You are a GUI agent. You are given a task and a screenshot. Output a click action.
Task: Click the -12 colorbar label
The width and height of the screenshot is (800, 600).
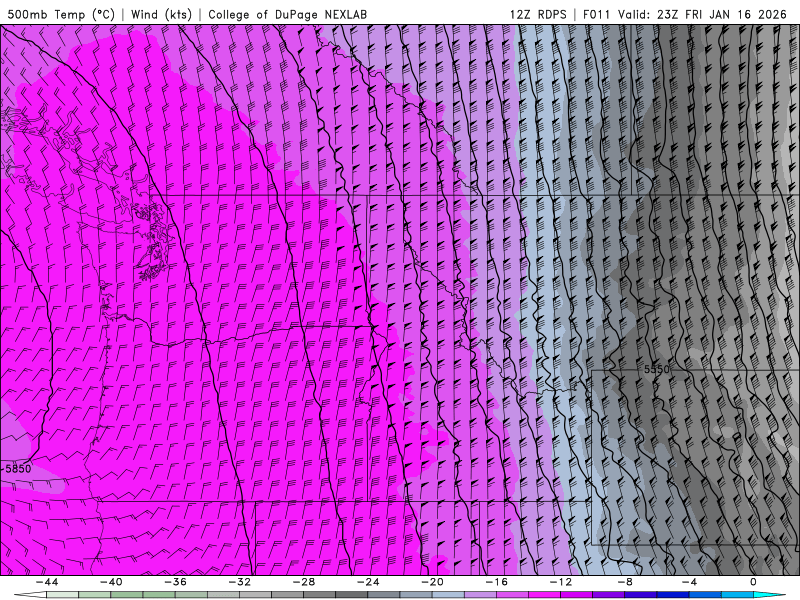click(x=561, y=582)
